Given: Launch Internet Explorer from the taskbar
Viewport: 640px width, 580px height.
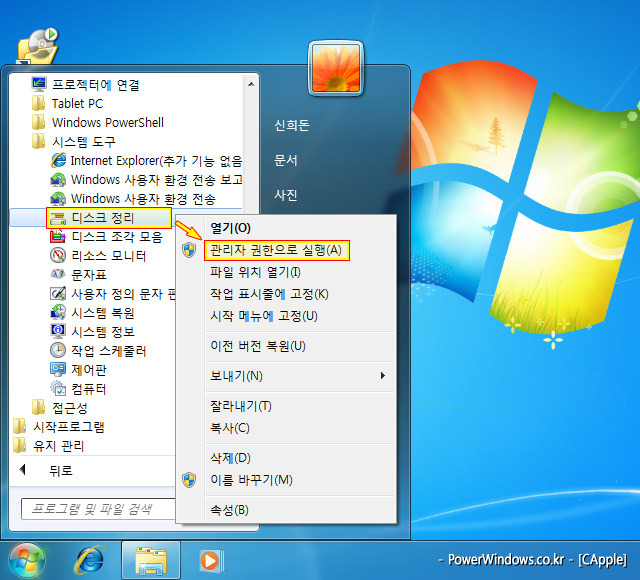Looking at the screenshot, I should pyautogui.click(x=89, y=560).
